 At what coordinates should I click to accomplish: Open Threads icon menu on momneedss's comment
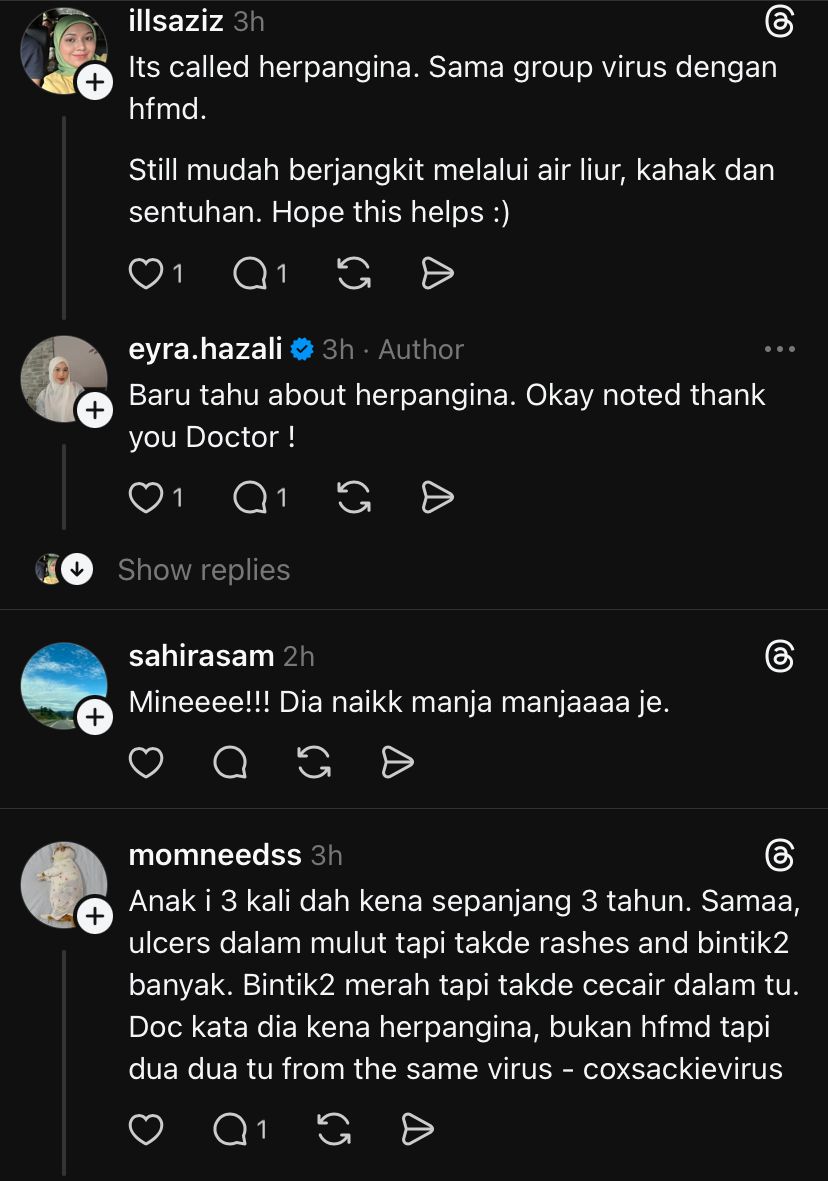tap(779, 856)
